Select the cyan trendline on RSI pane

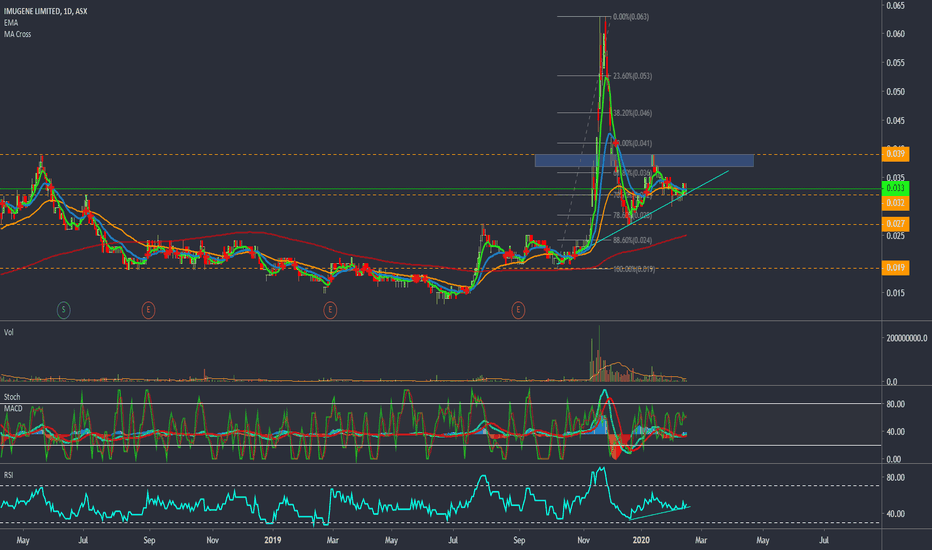coord(659,513)
